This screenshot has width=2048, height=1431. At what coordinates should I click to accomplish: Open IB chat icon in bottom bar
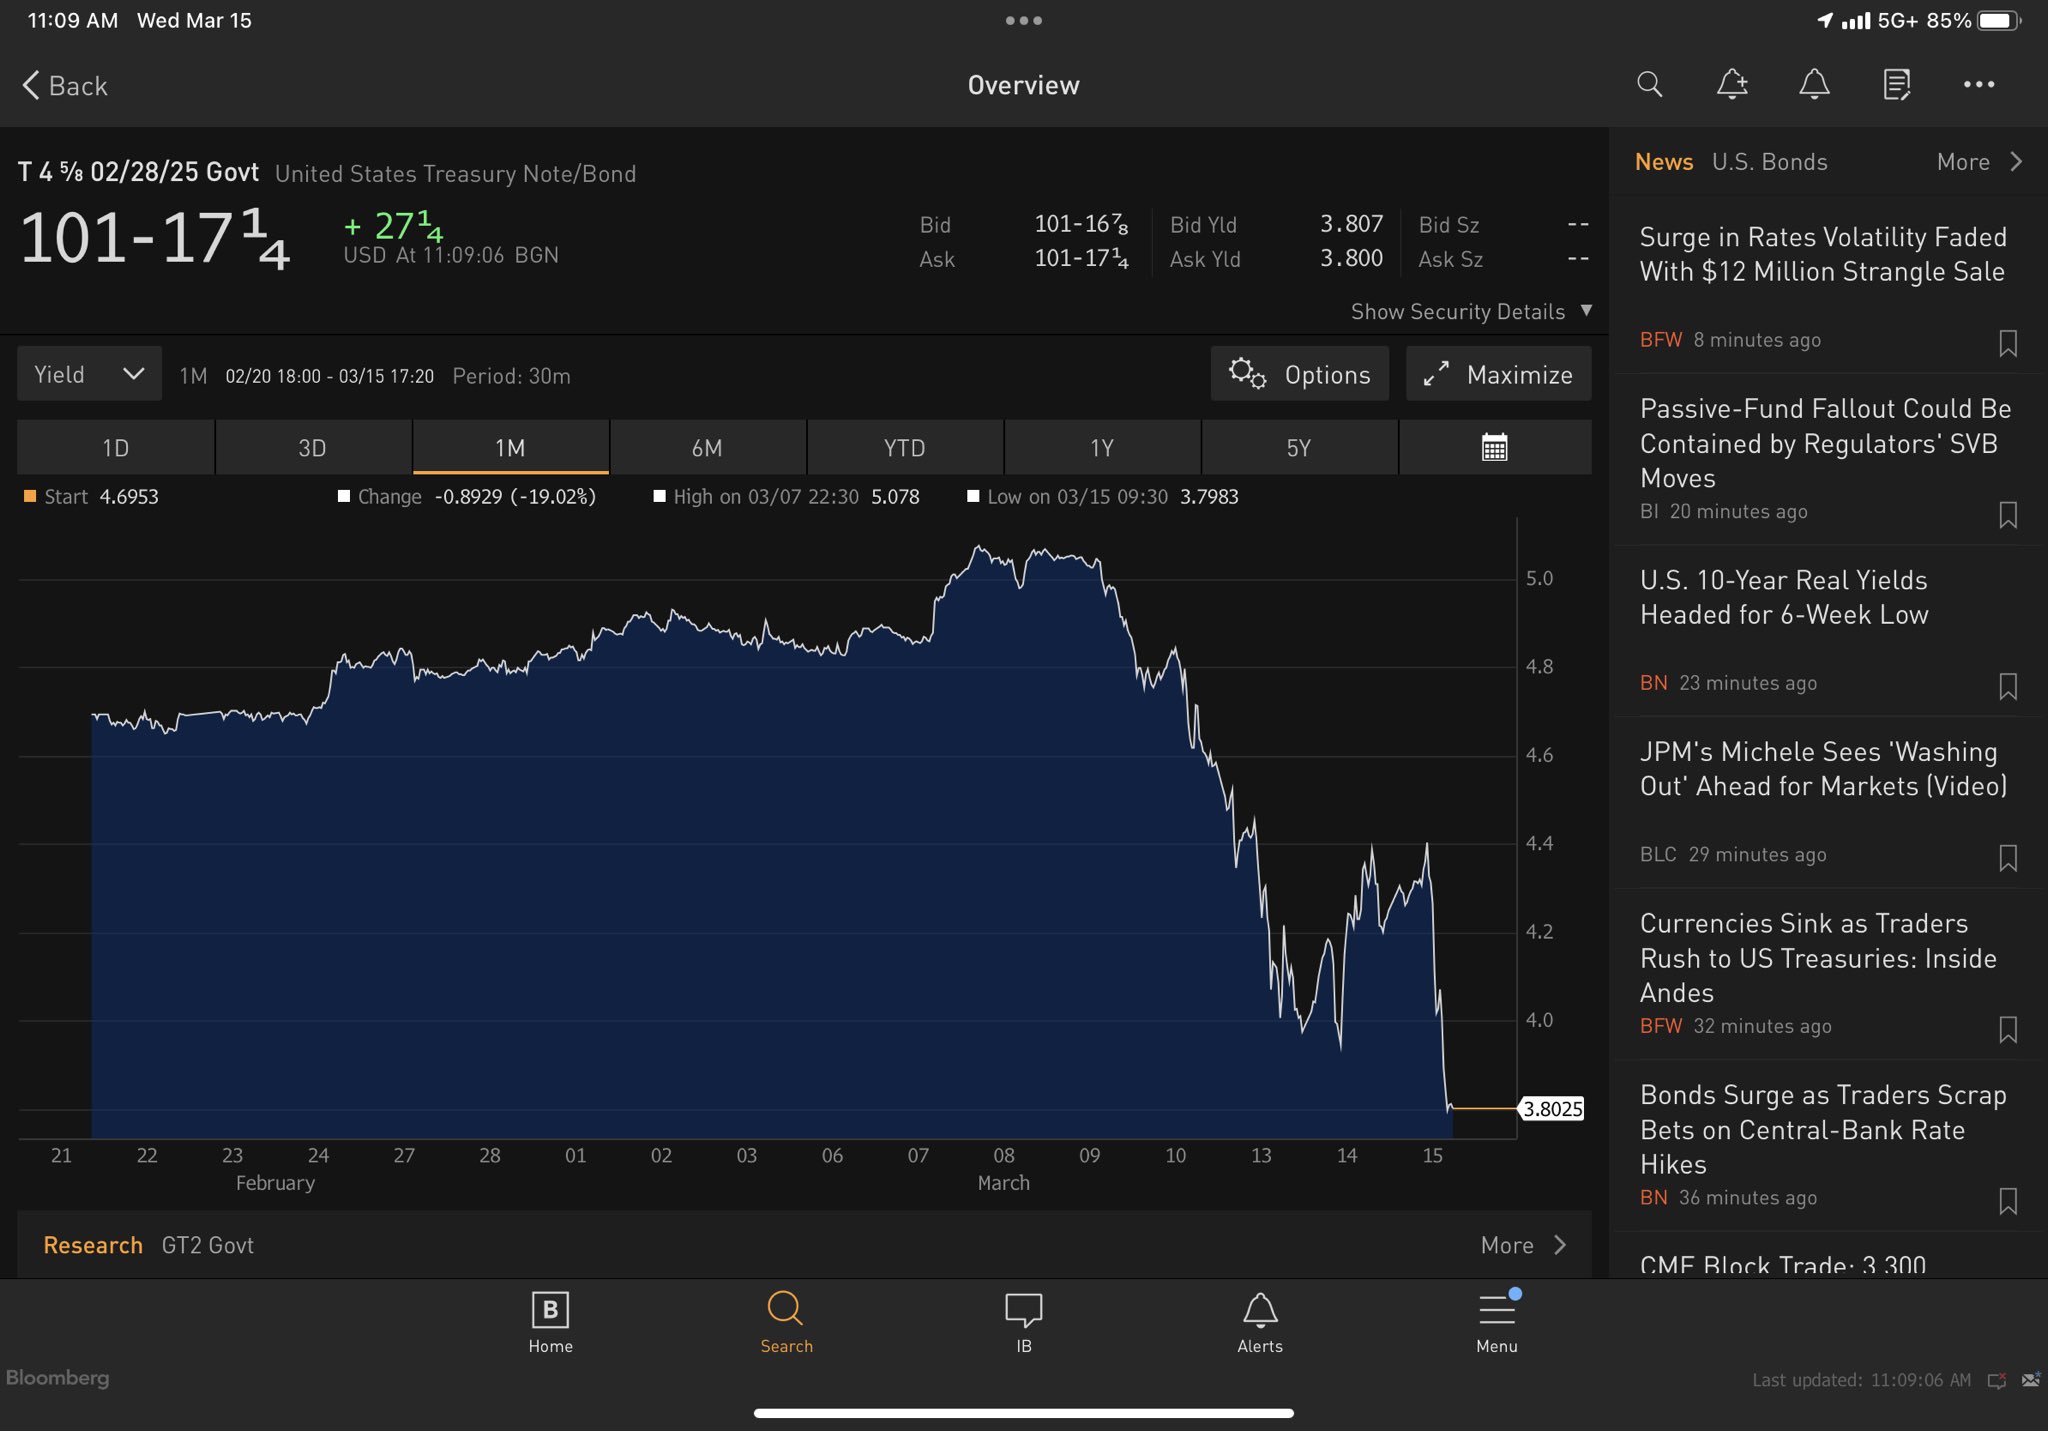pyautogui.click(x=1023, y=1321)
